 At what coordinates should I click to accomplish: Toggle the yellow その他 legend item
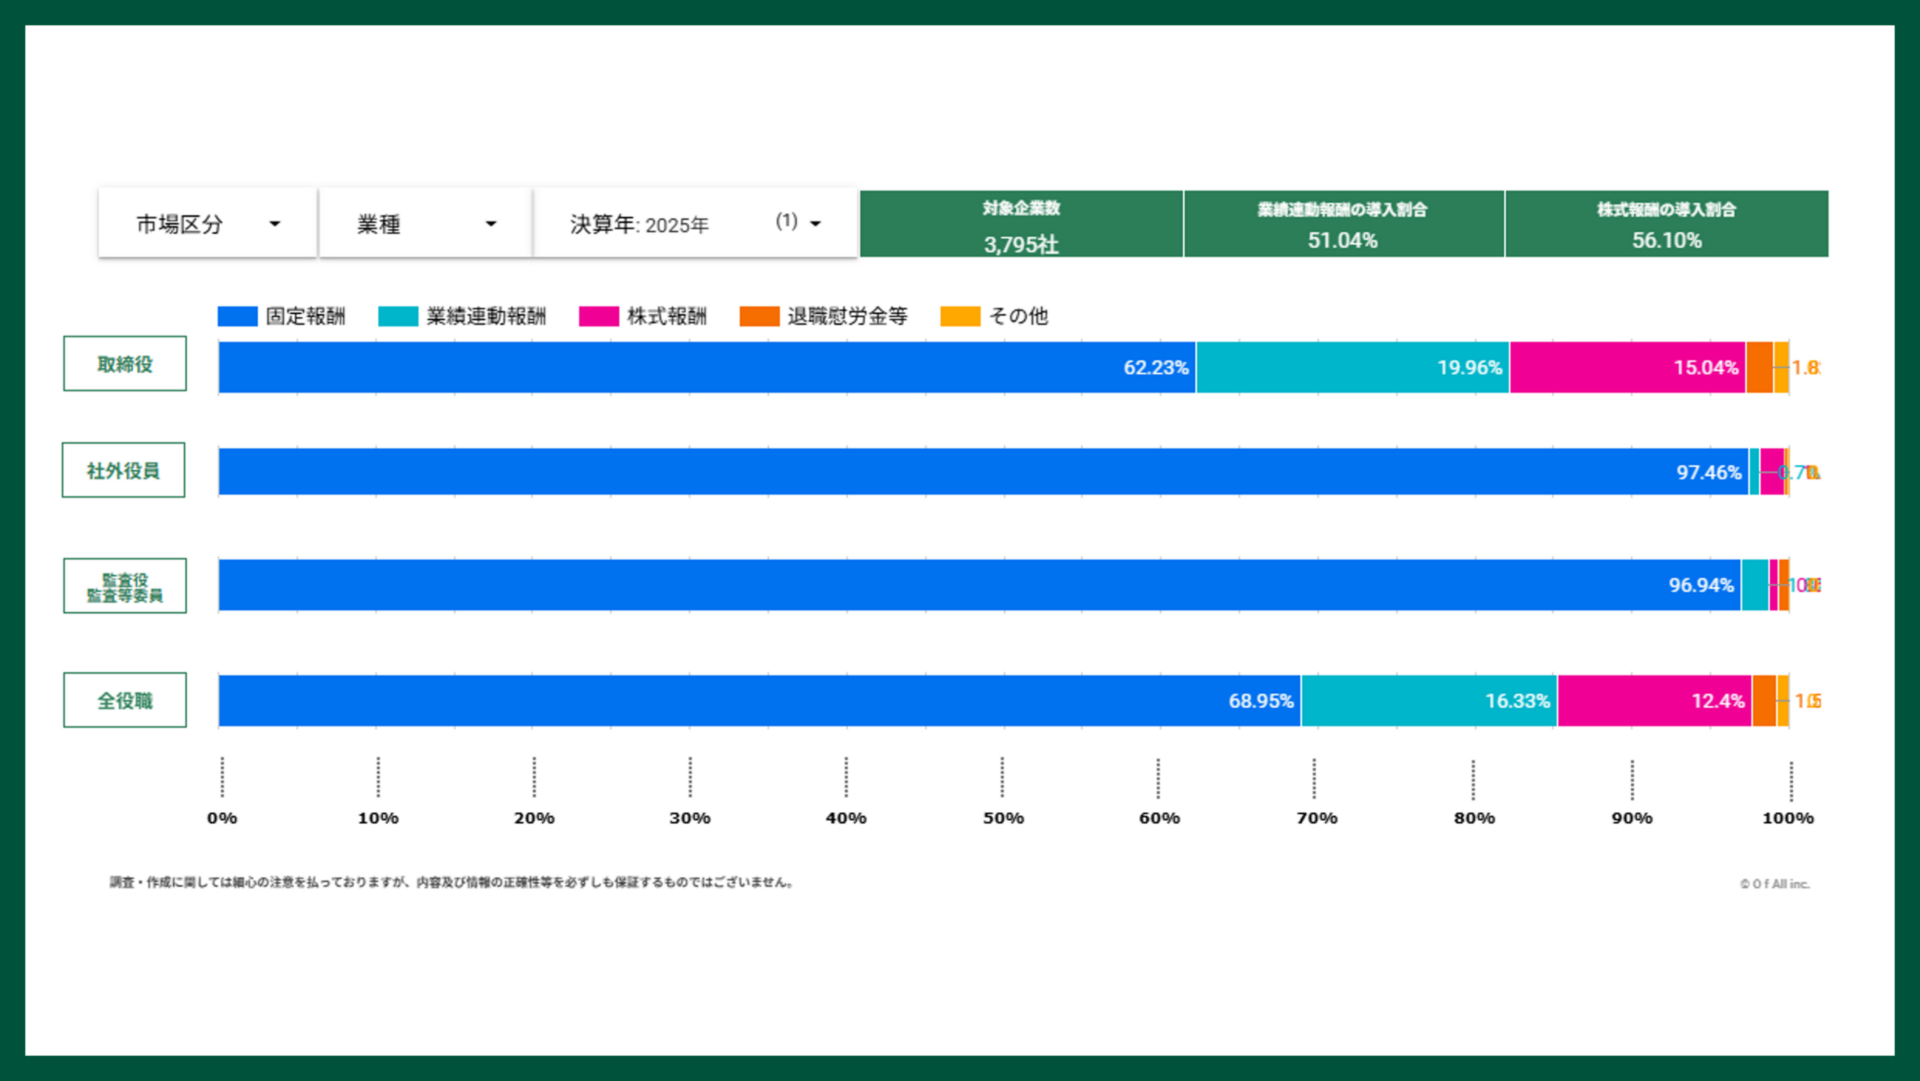coord(960,317)
